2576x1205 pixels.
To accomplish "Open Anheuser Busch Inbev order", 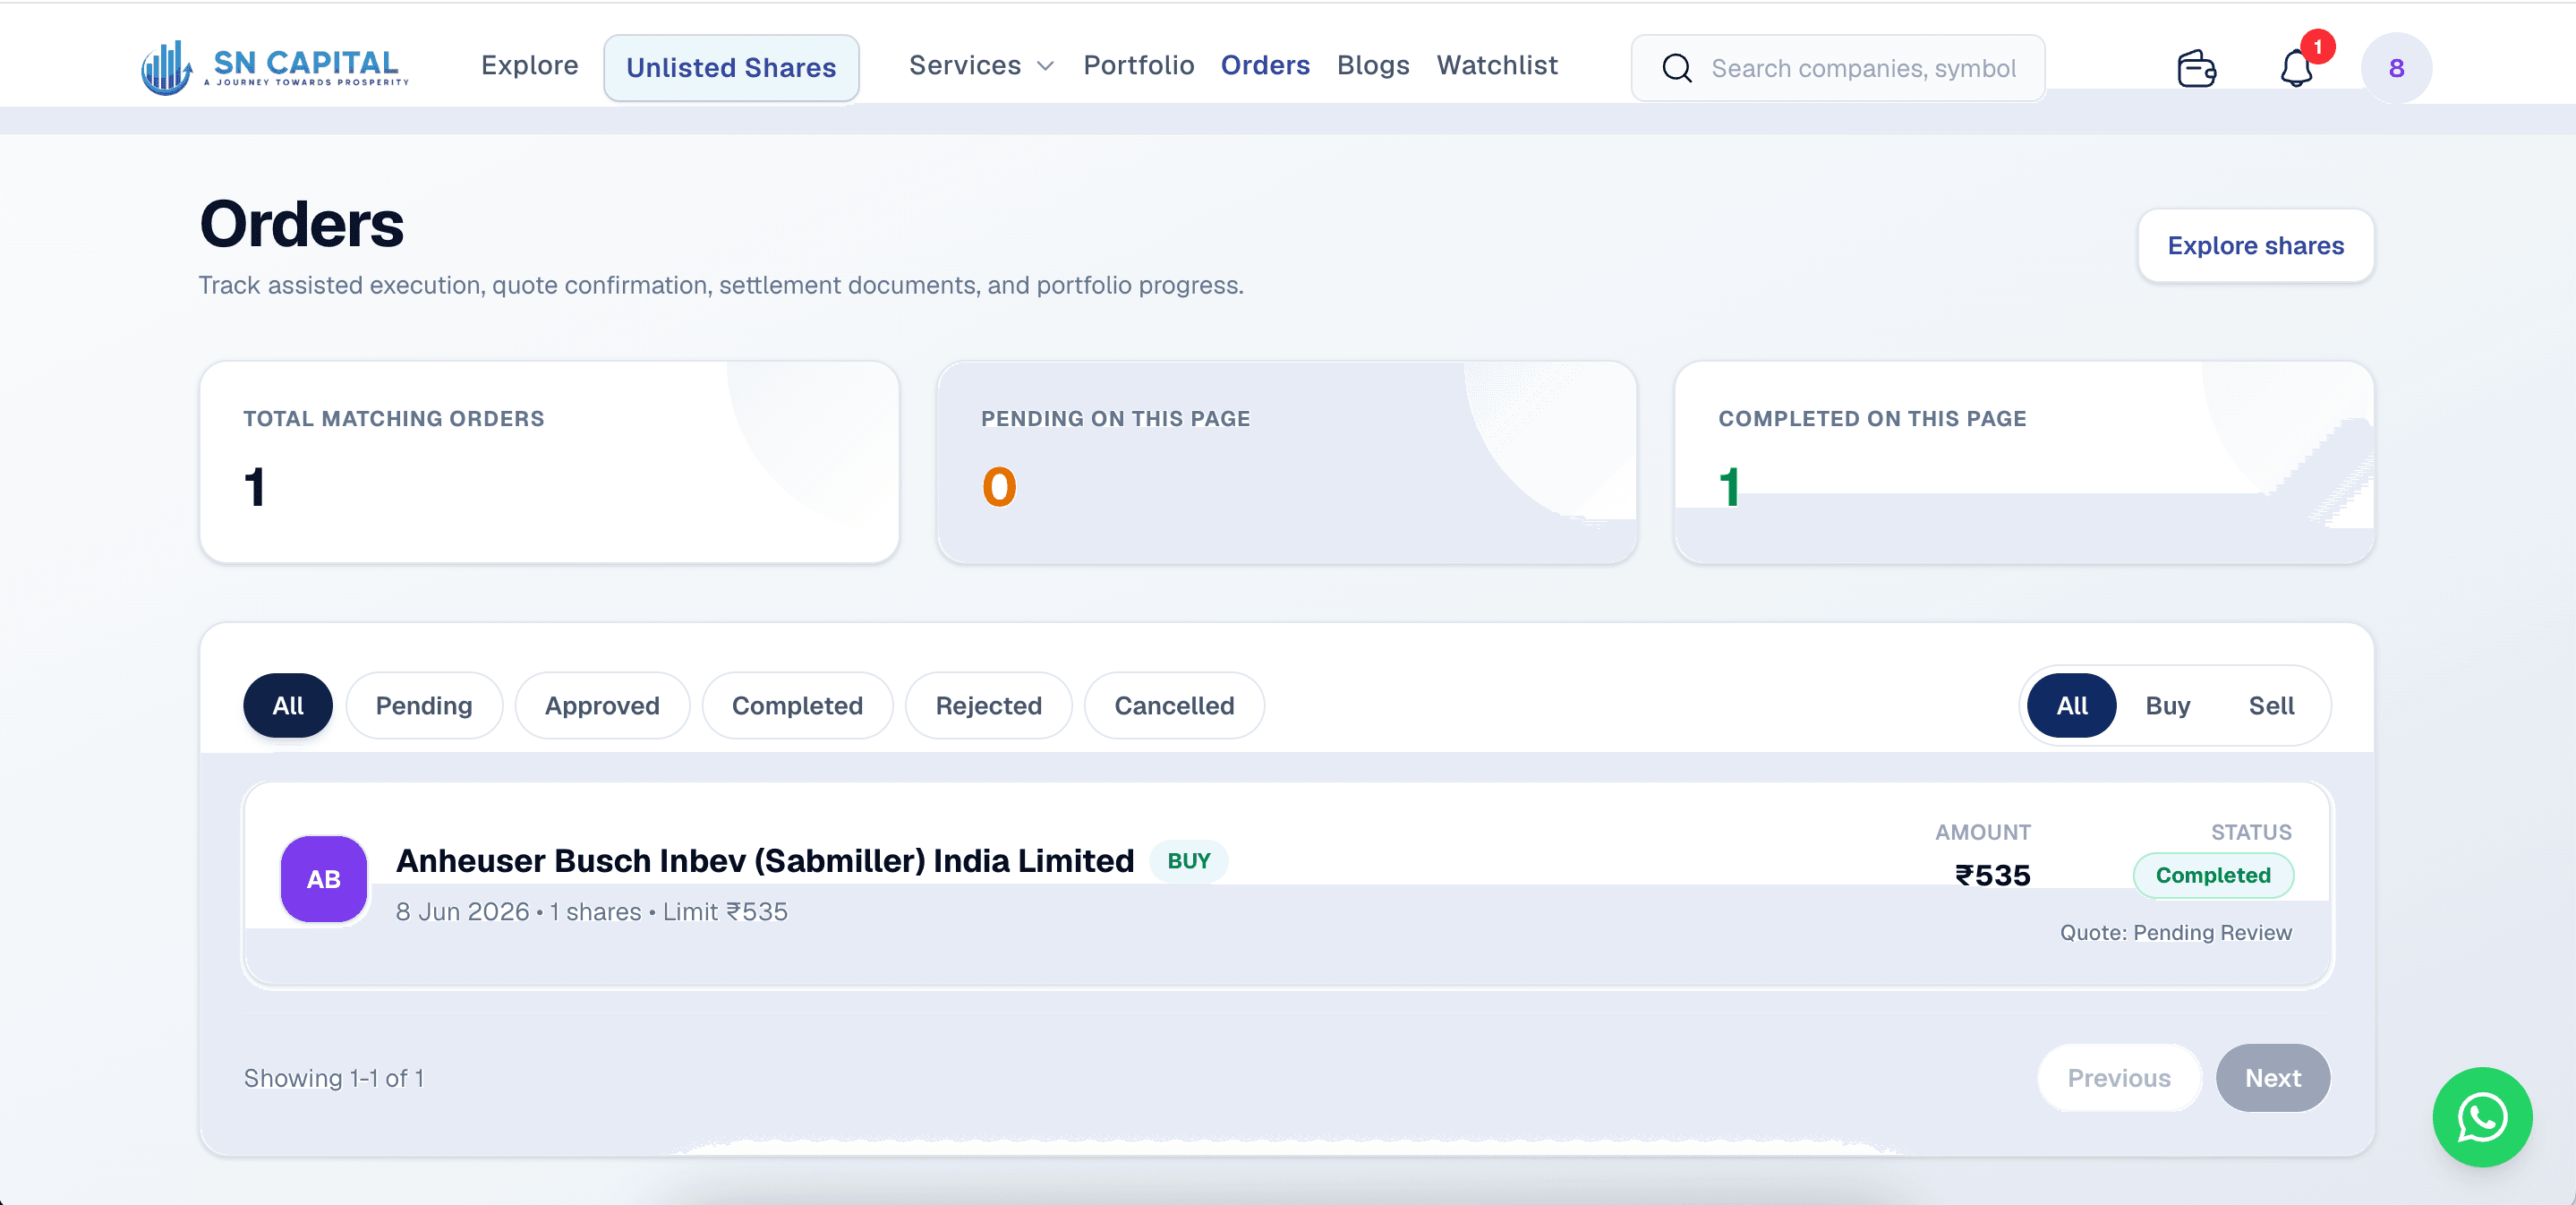I will (x=1287, y=884).
